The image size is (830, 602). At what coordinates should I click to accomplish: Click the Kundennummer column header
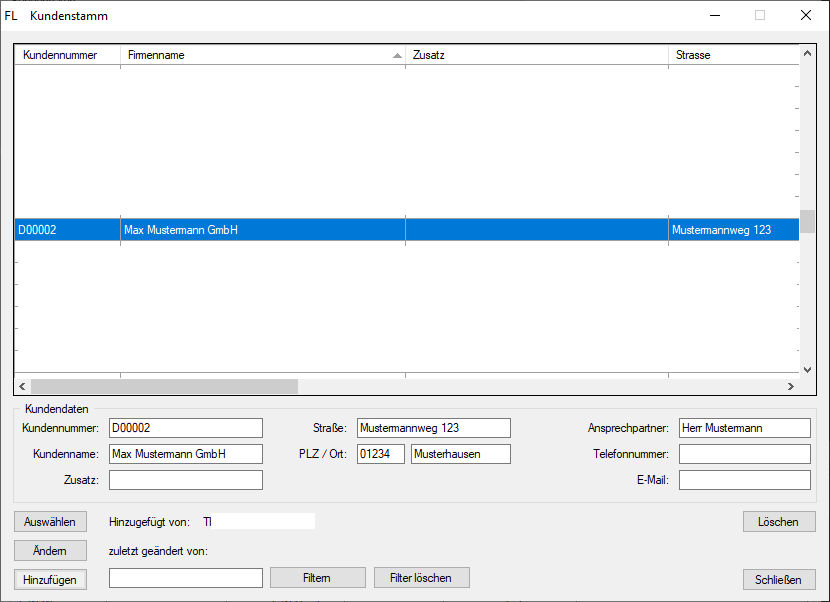tap(67, 55)
